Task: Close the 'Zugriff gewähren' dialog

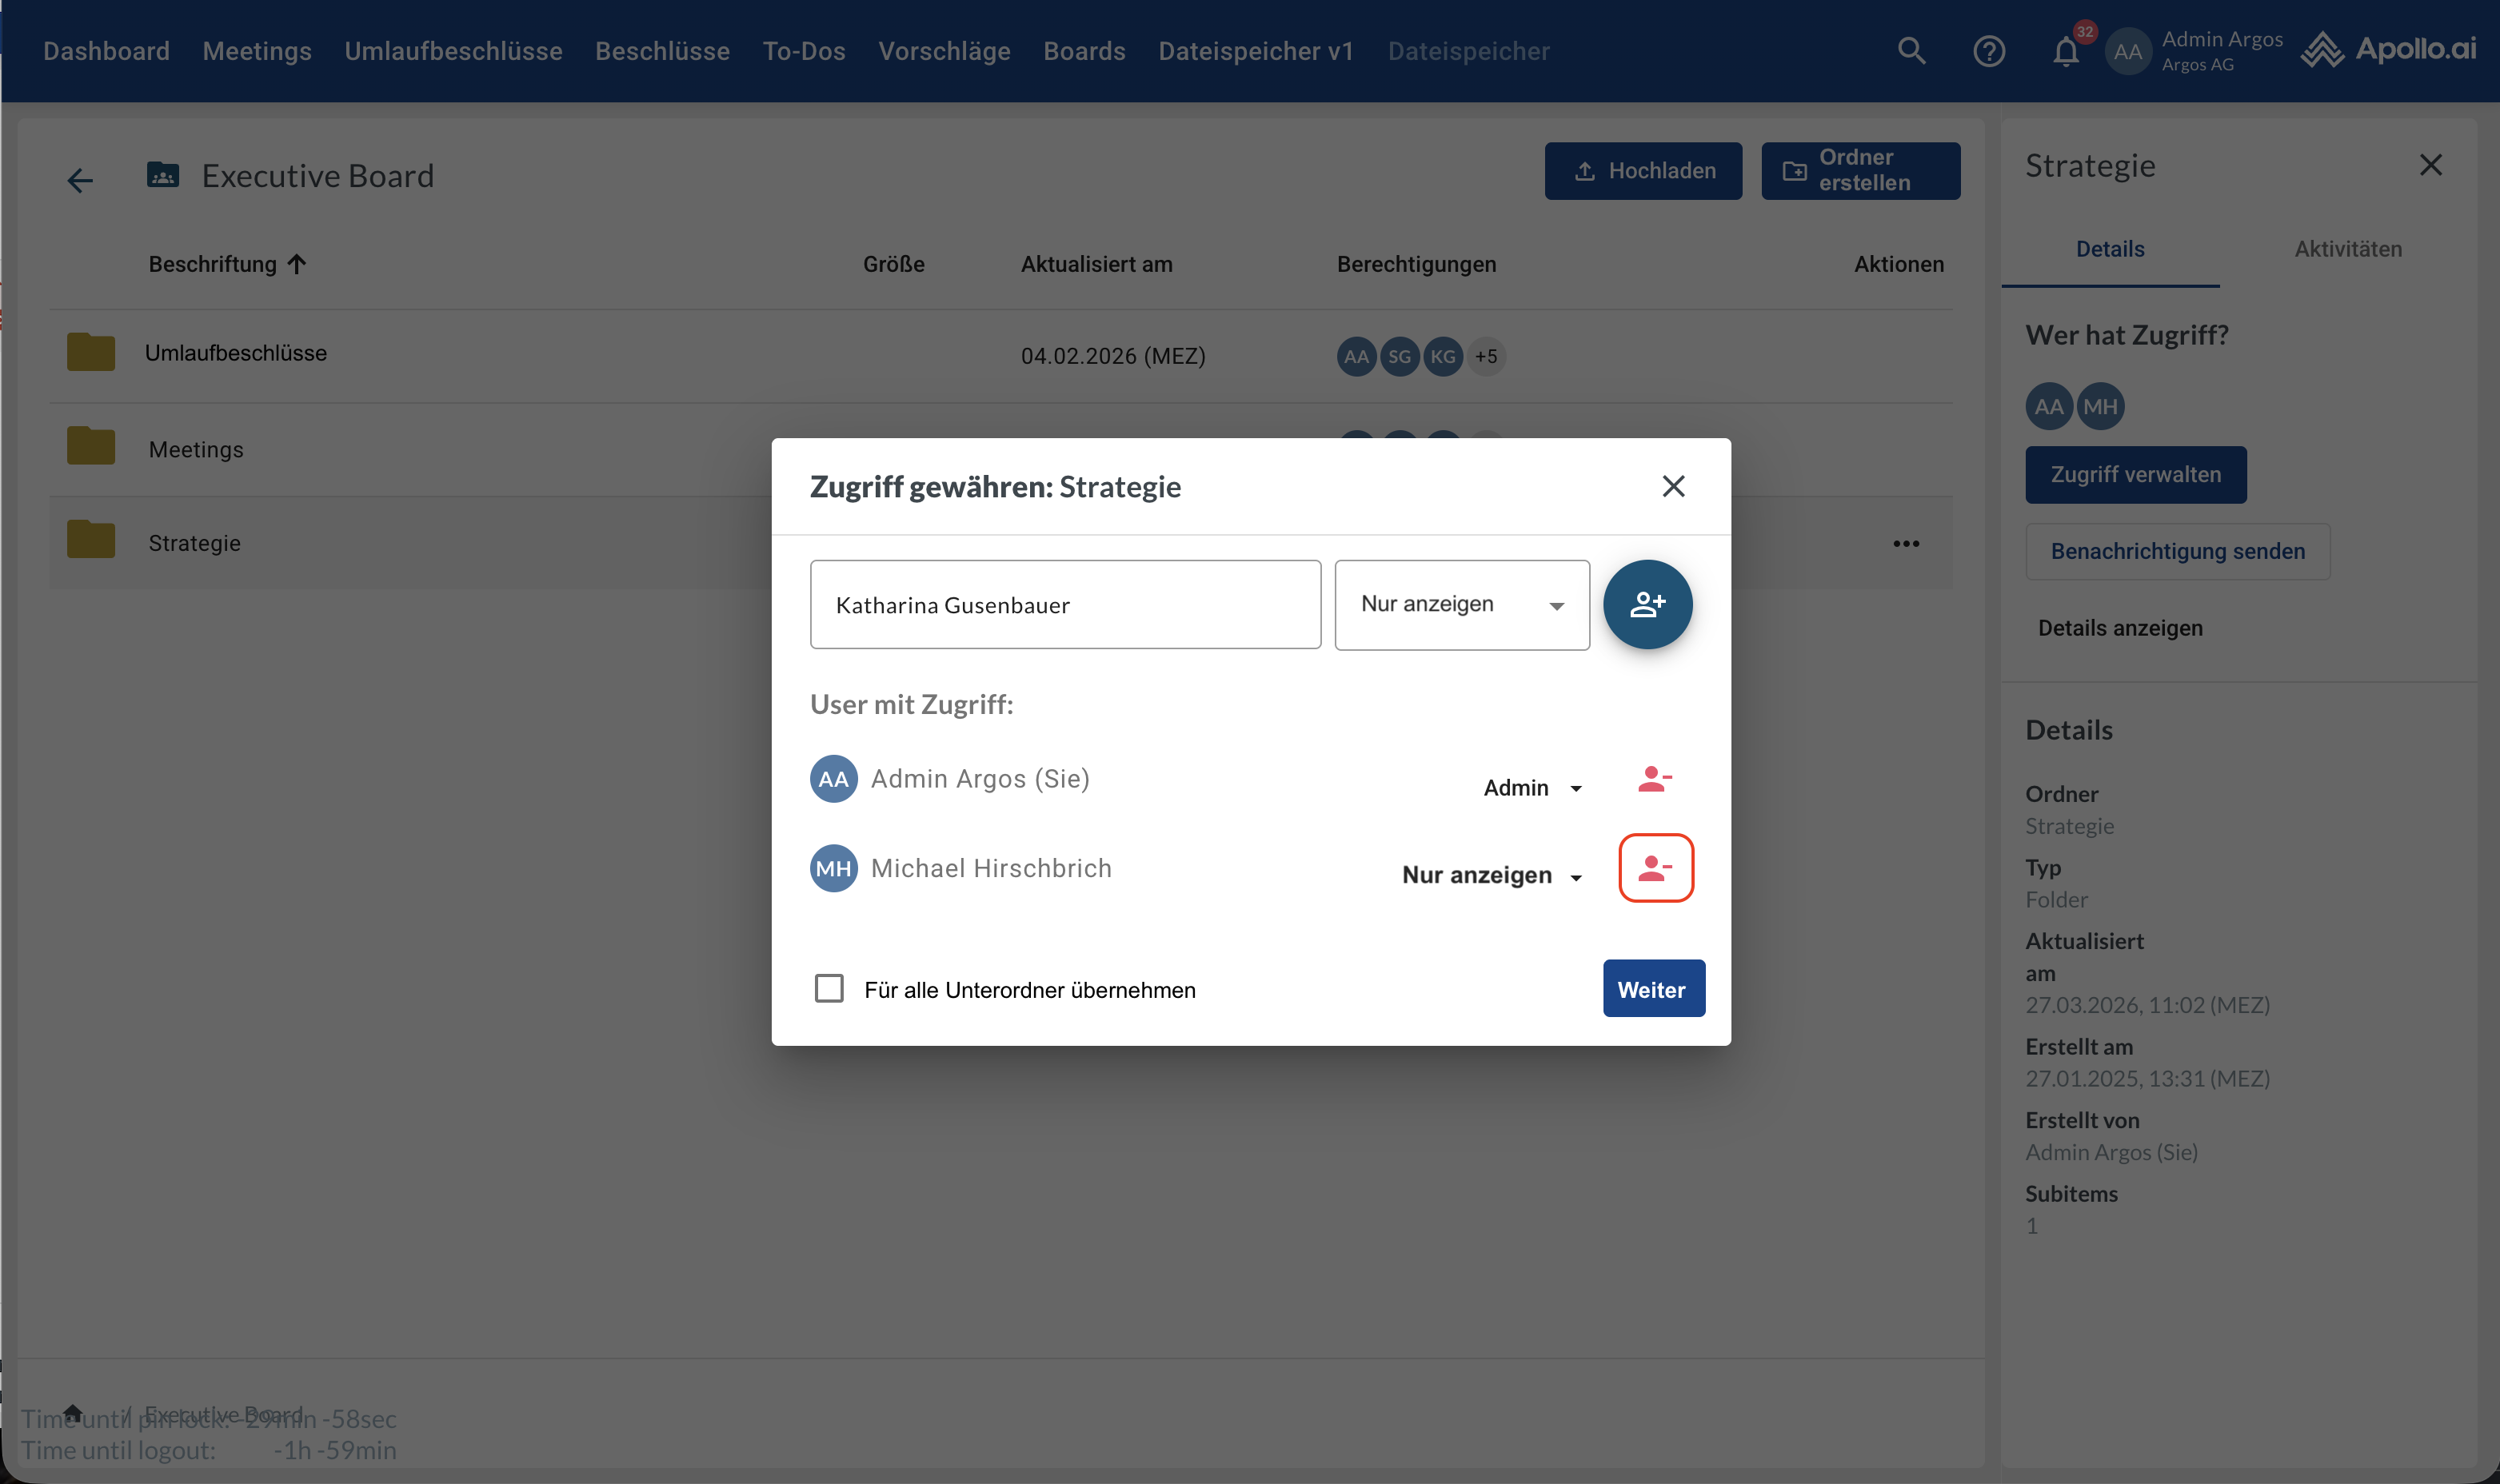Action: point(1672,486)
